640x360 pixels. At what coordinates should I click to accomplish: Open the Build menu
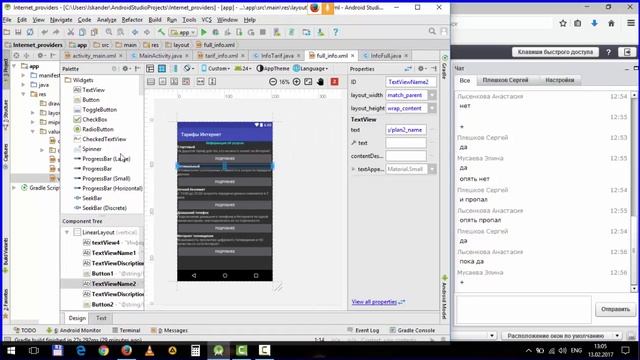(155, 20)
